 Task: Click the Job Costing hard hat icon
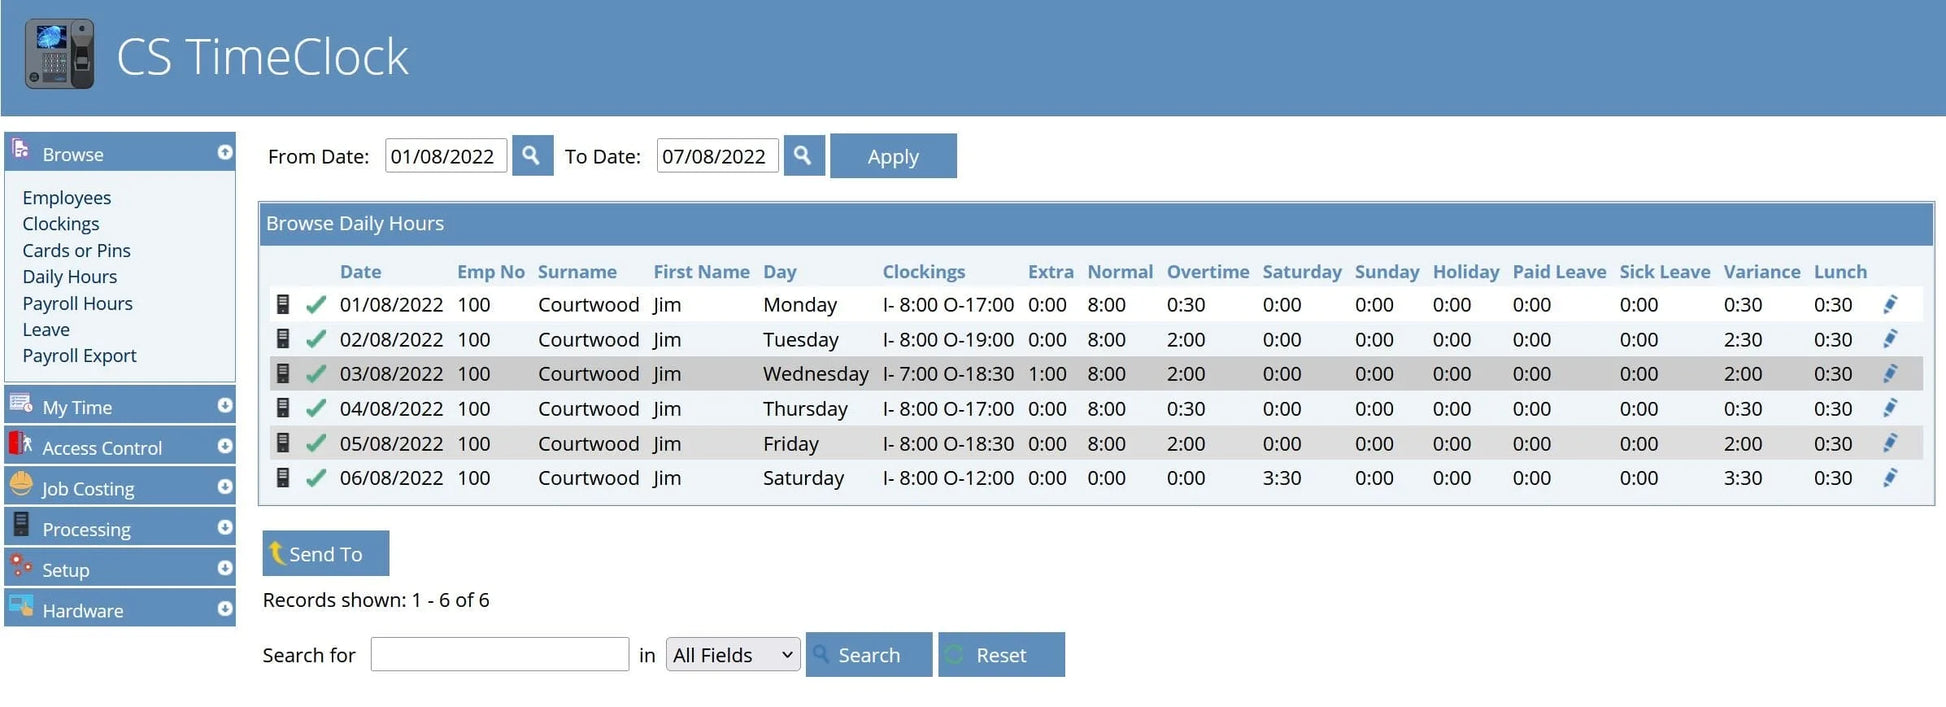tap(21, 484)
